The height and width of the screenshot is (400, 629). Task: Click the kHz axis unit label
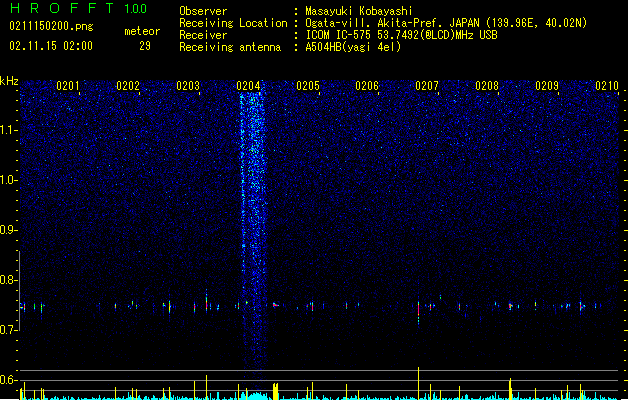tap(9, 81)
